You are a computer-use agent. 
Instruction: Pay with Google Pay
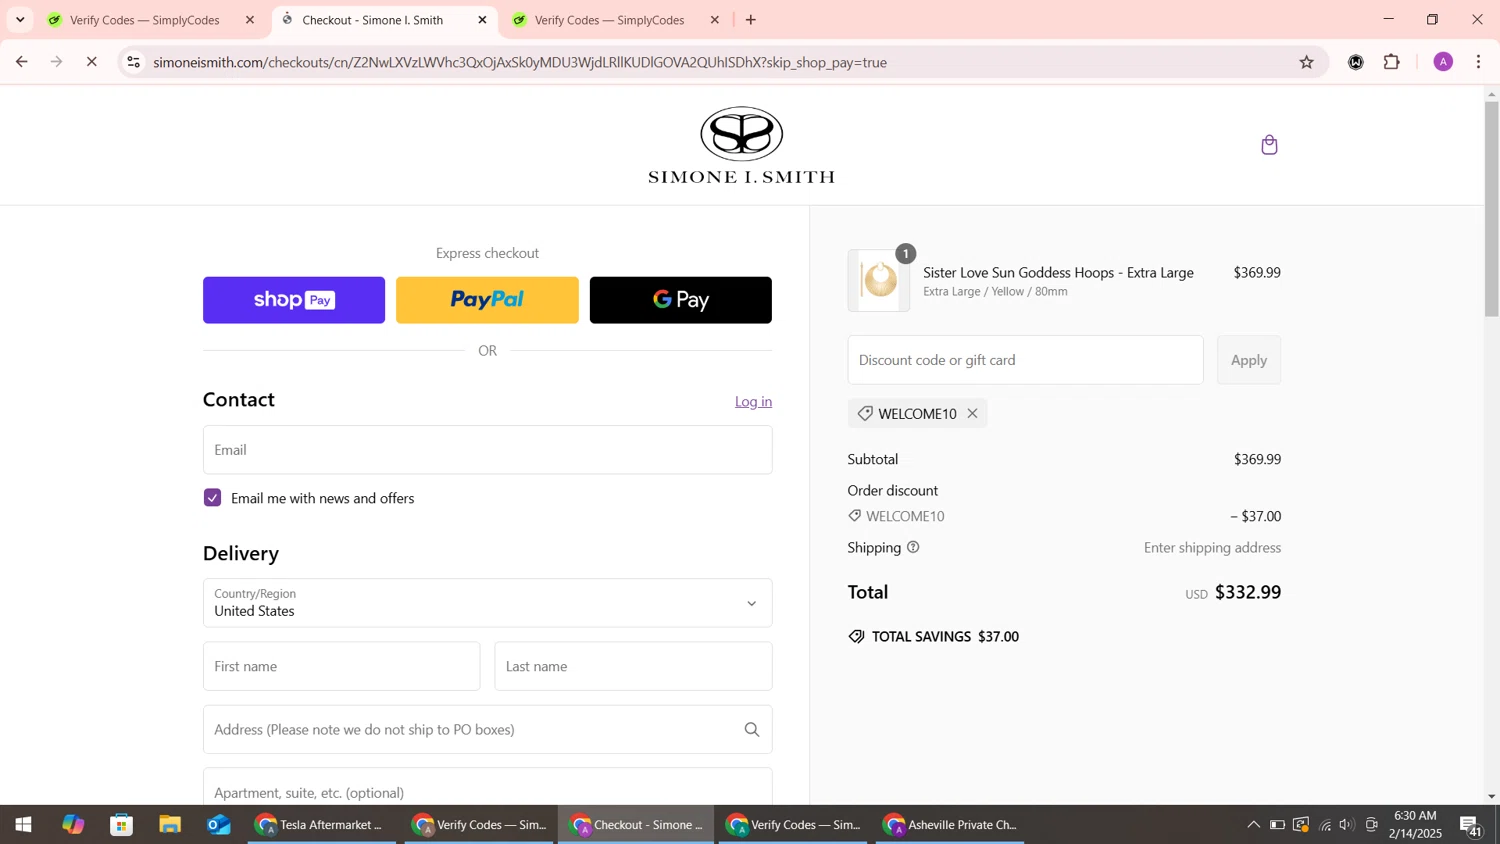(x=680, y=300)
